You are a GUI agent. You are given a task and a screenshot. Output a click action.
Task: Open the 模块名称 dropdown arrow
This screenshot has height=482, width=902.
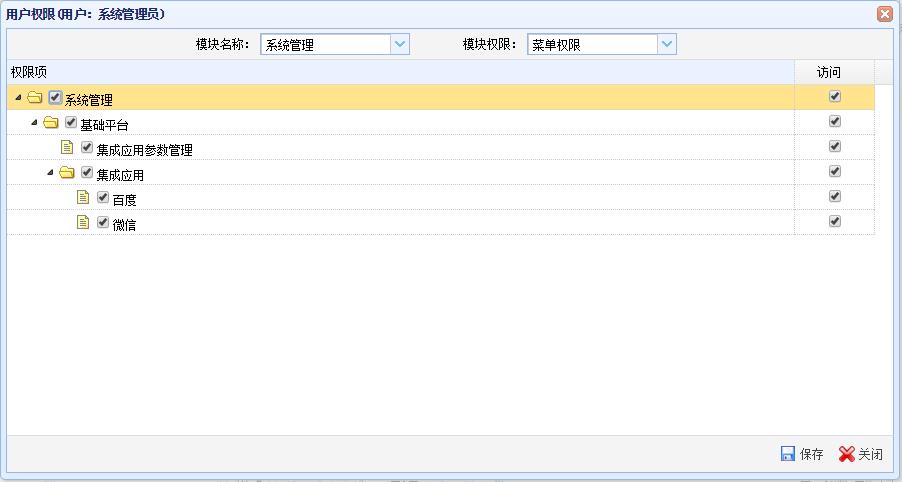tap(400, 44)
